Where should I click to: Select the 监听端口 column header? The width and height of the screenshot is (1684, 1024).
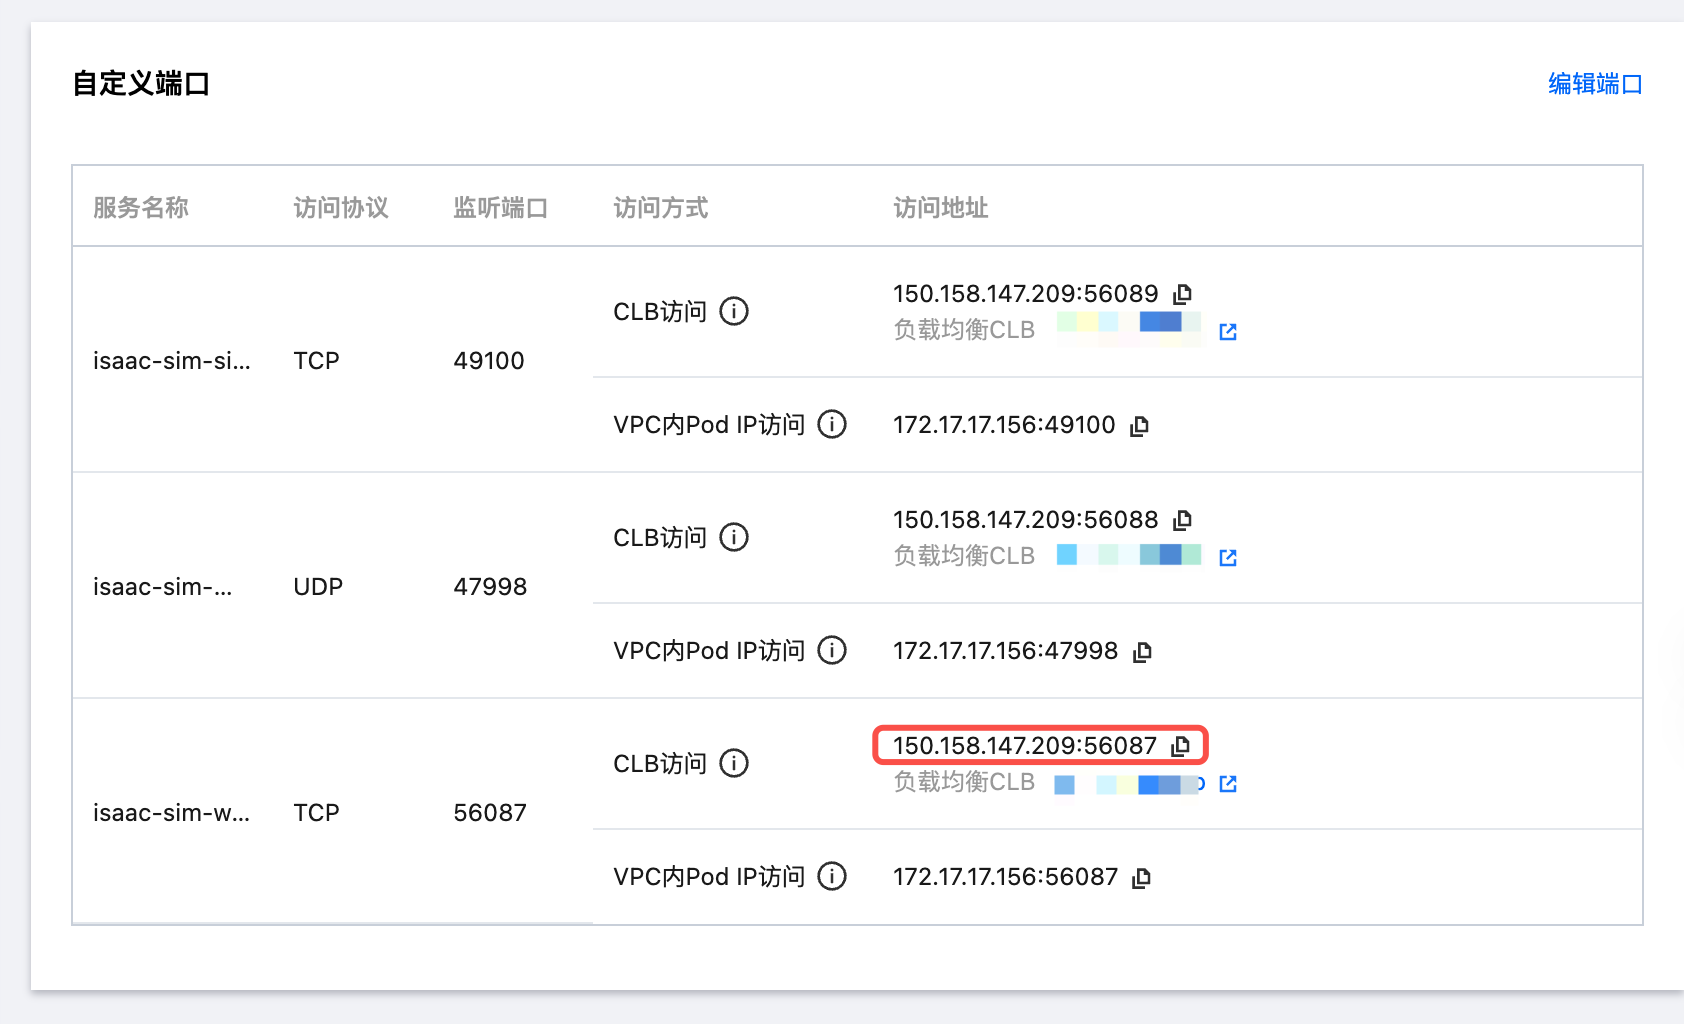point(500,208)
